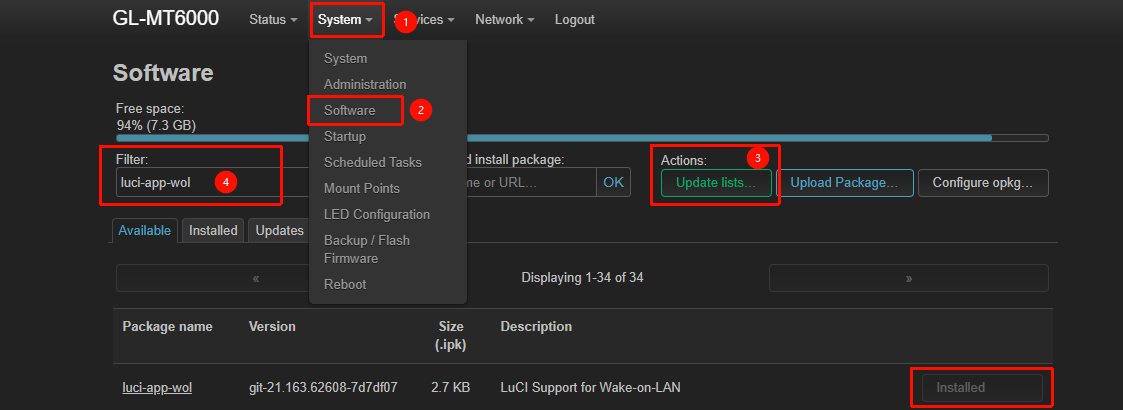This screenshot has height=410, width=1123.
Task: Open the Network dropdown menu
Action: click(x=504, y=20)
